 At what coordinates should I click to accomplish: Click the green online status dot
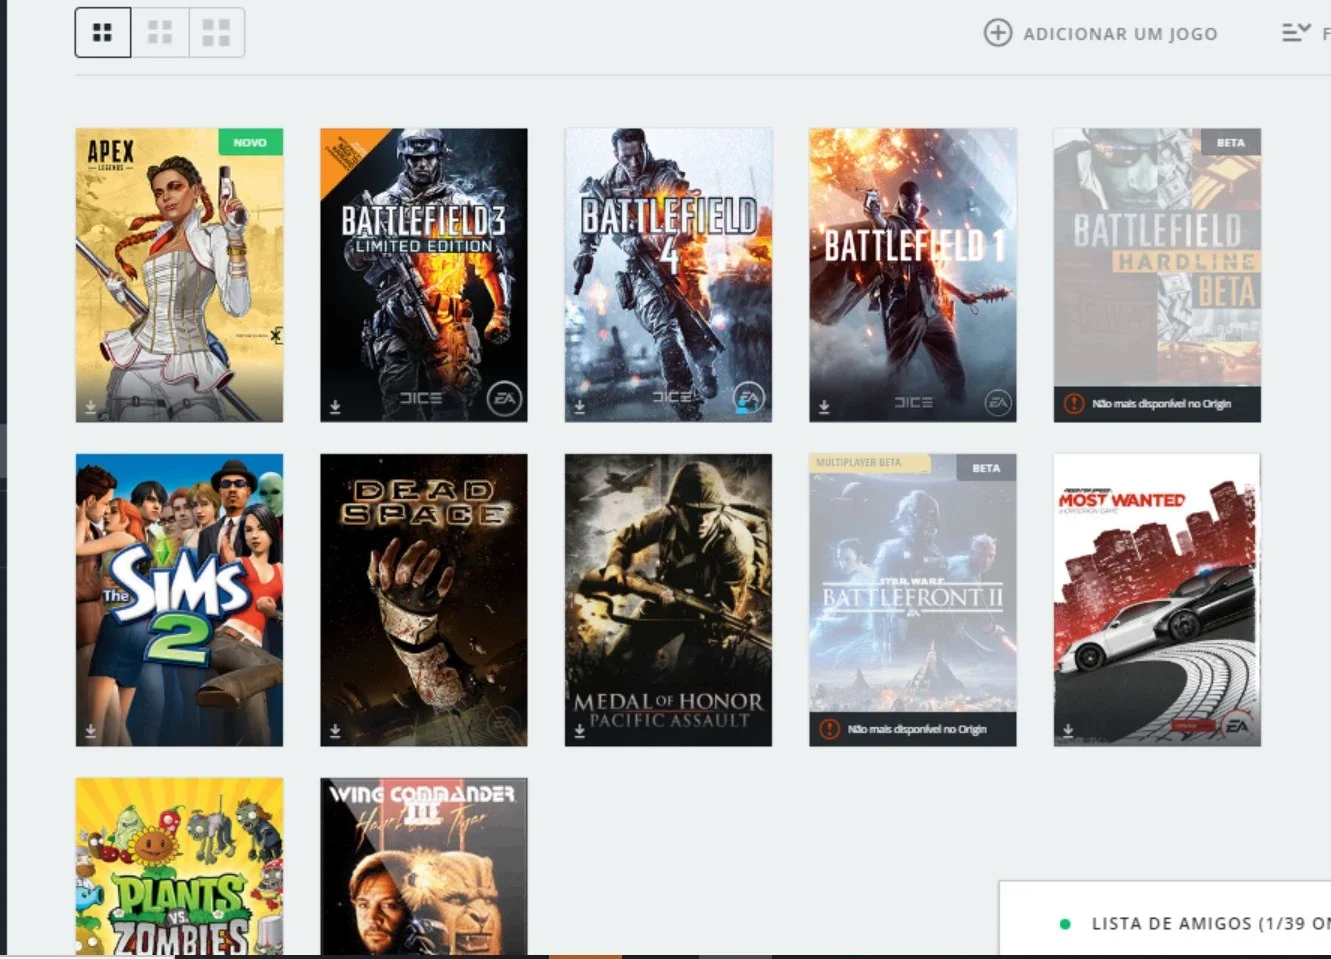(1065, 924)
